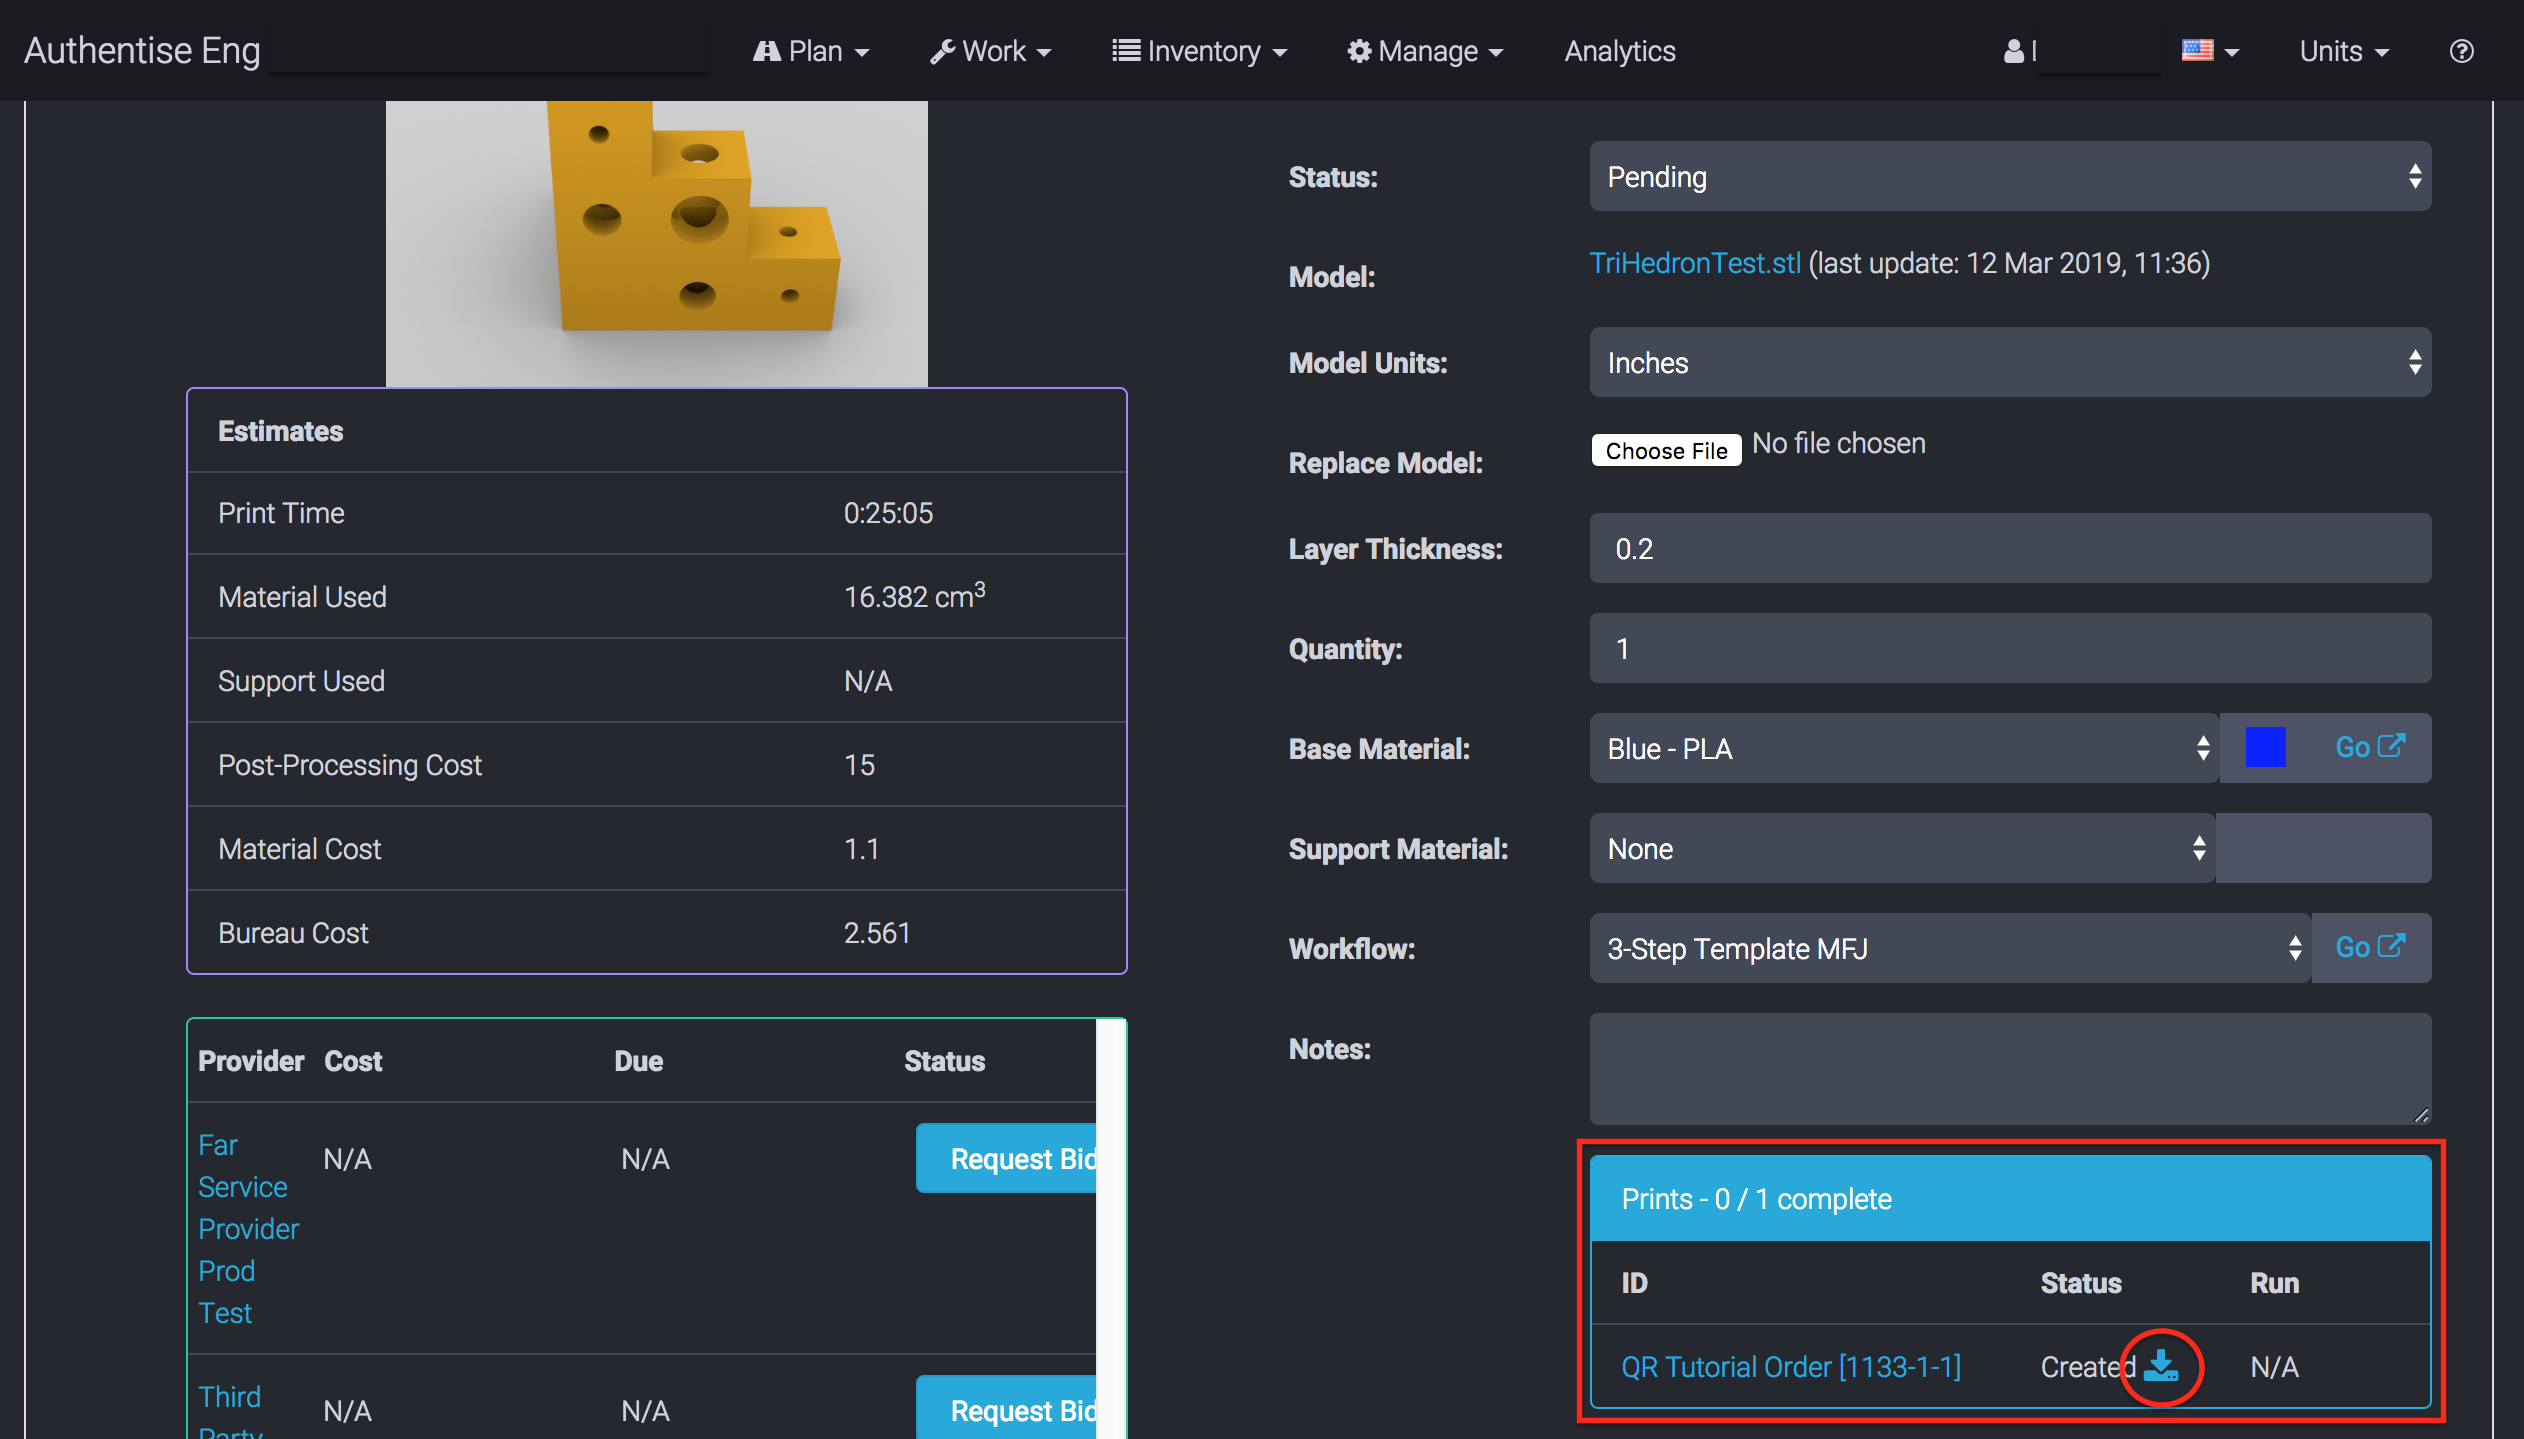Open the TriHedronTest.stl model link
Image resolution: width=2524 pixels, height=1439 pixels.
[x=1695, y=263]
